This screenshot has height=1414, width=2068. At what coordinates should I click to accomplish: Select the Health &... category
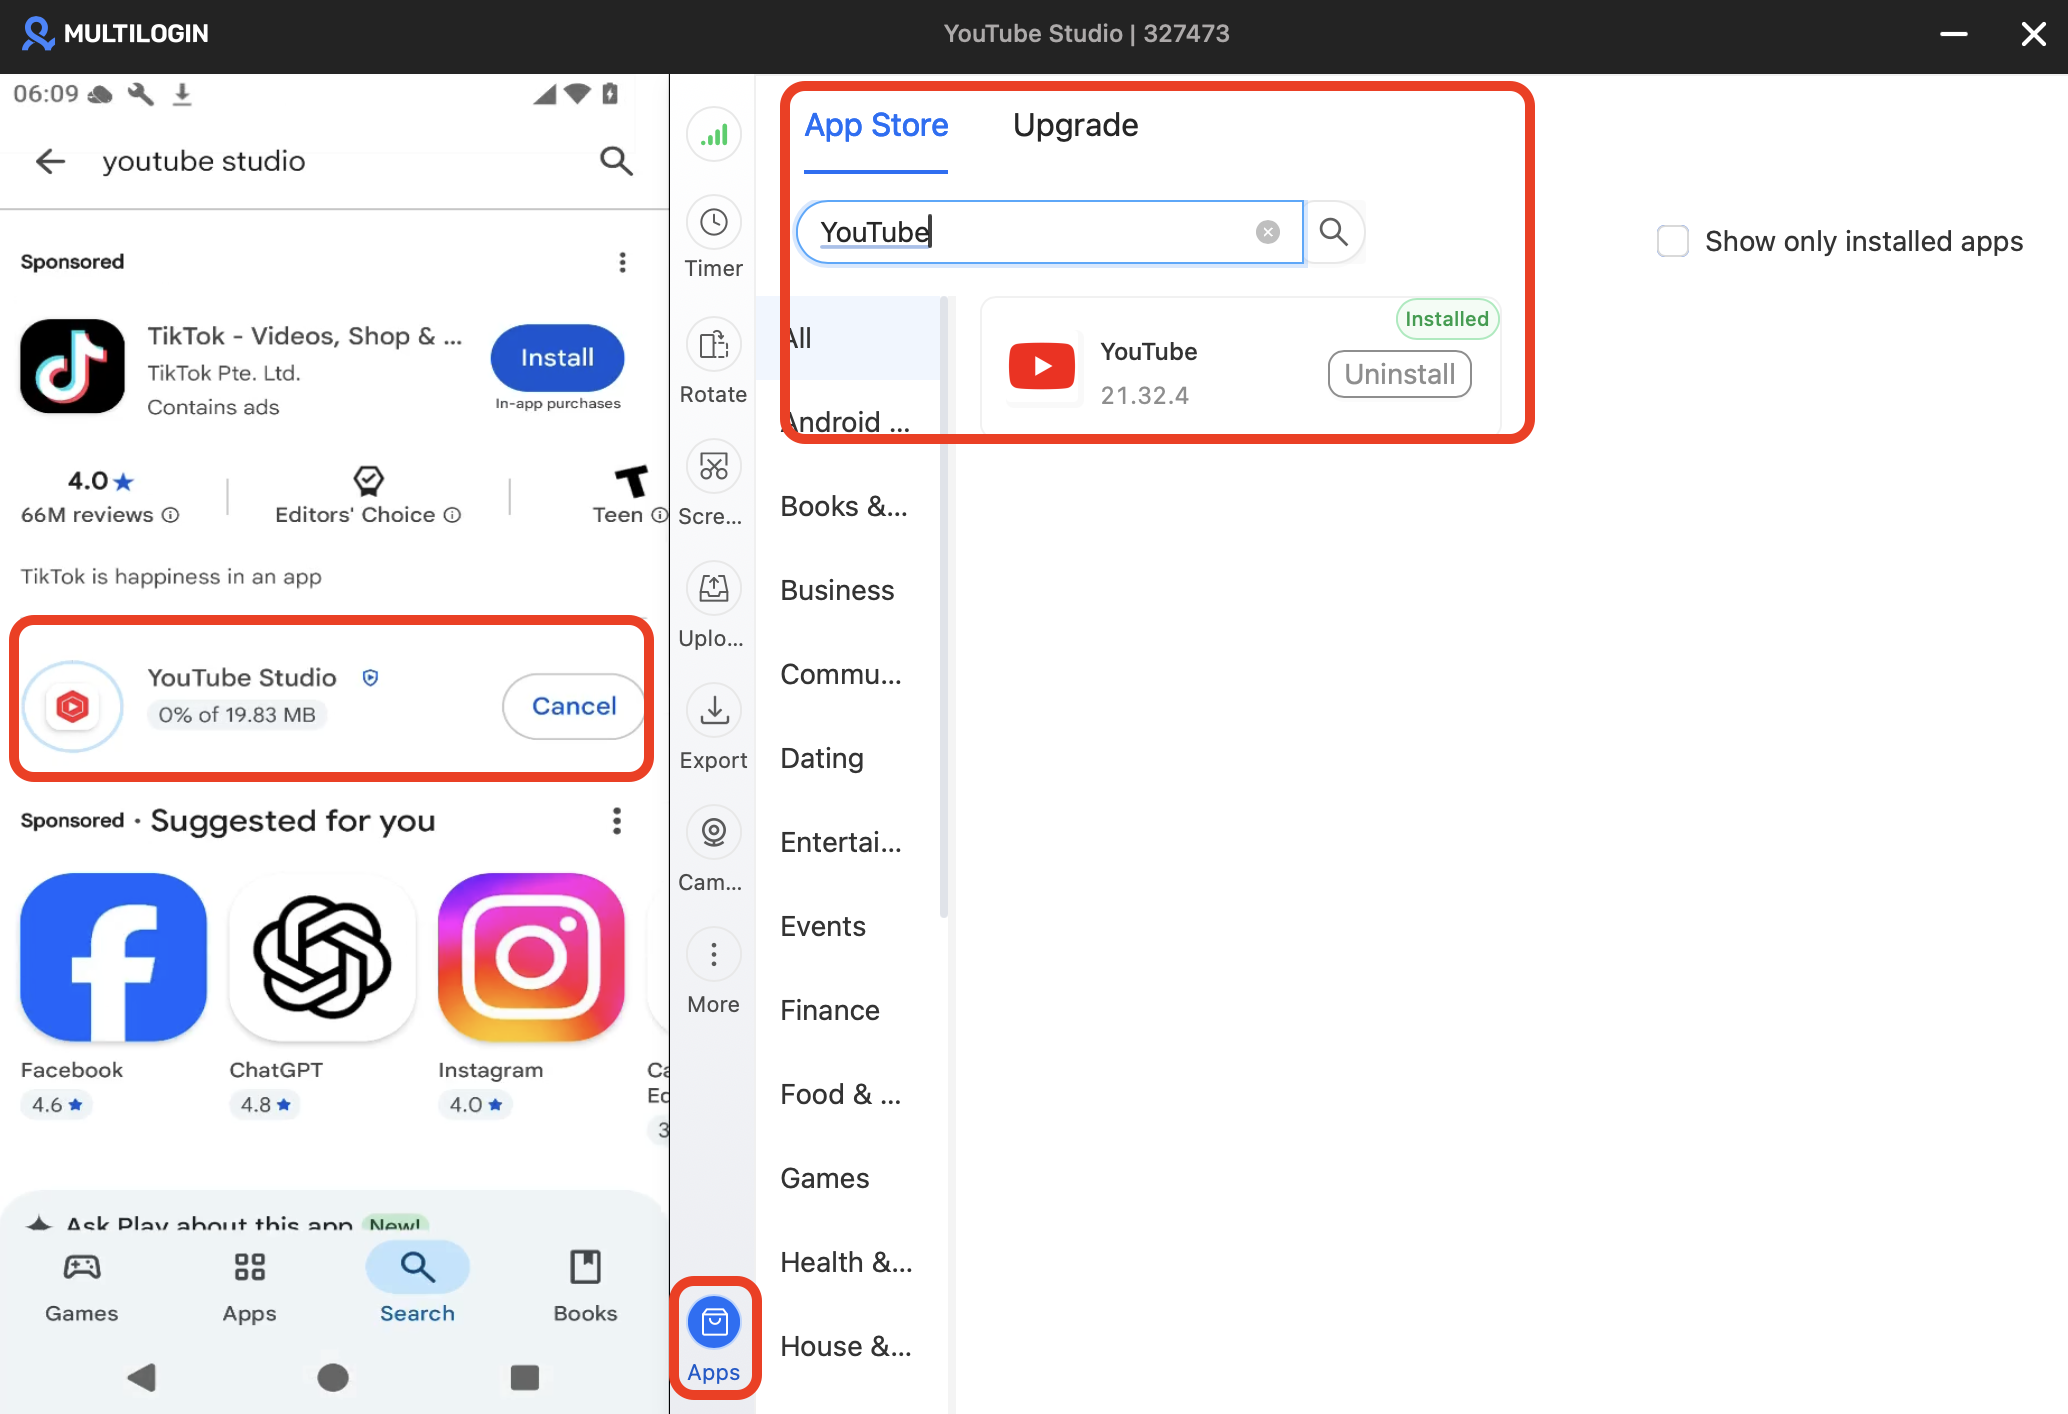click(848, 1262)
